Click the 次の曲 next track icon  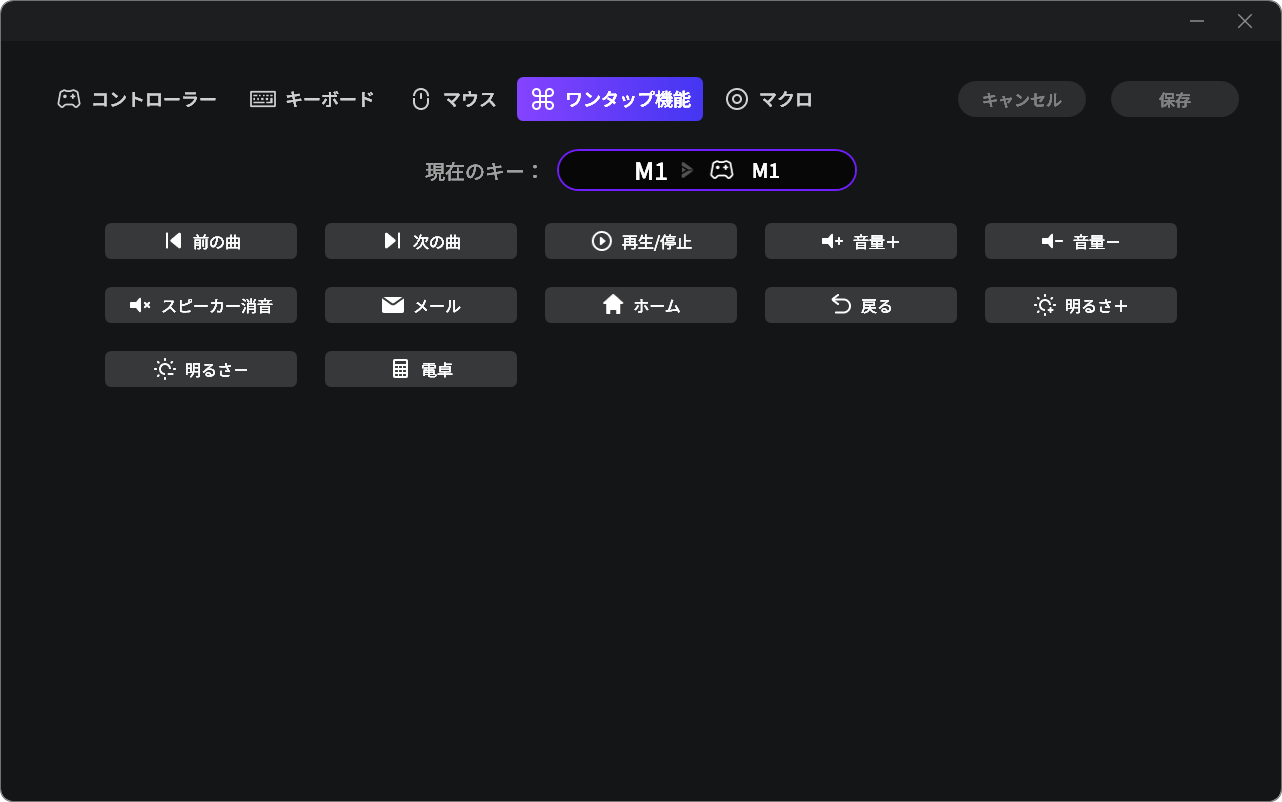[392, 241]
